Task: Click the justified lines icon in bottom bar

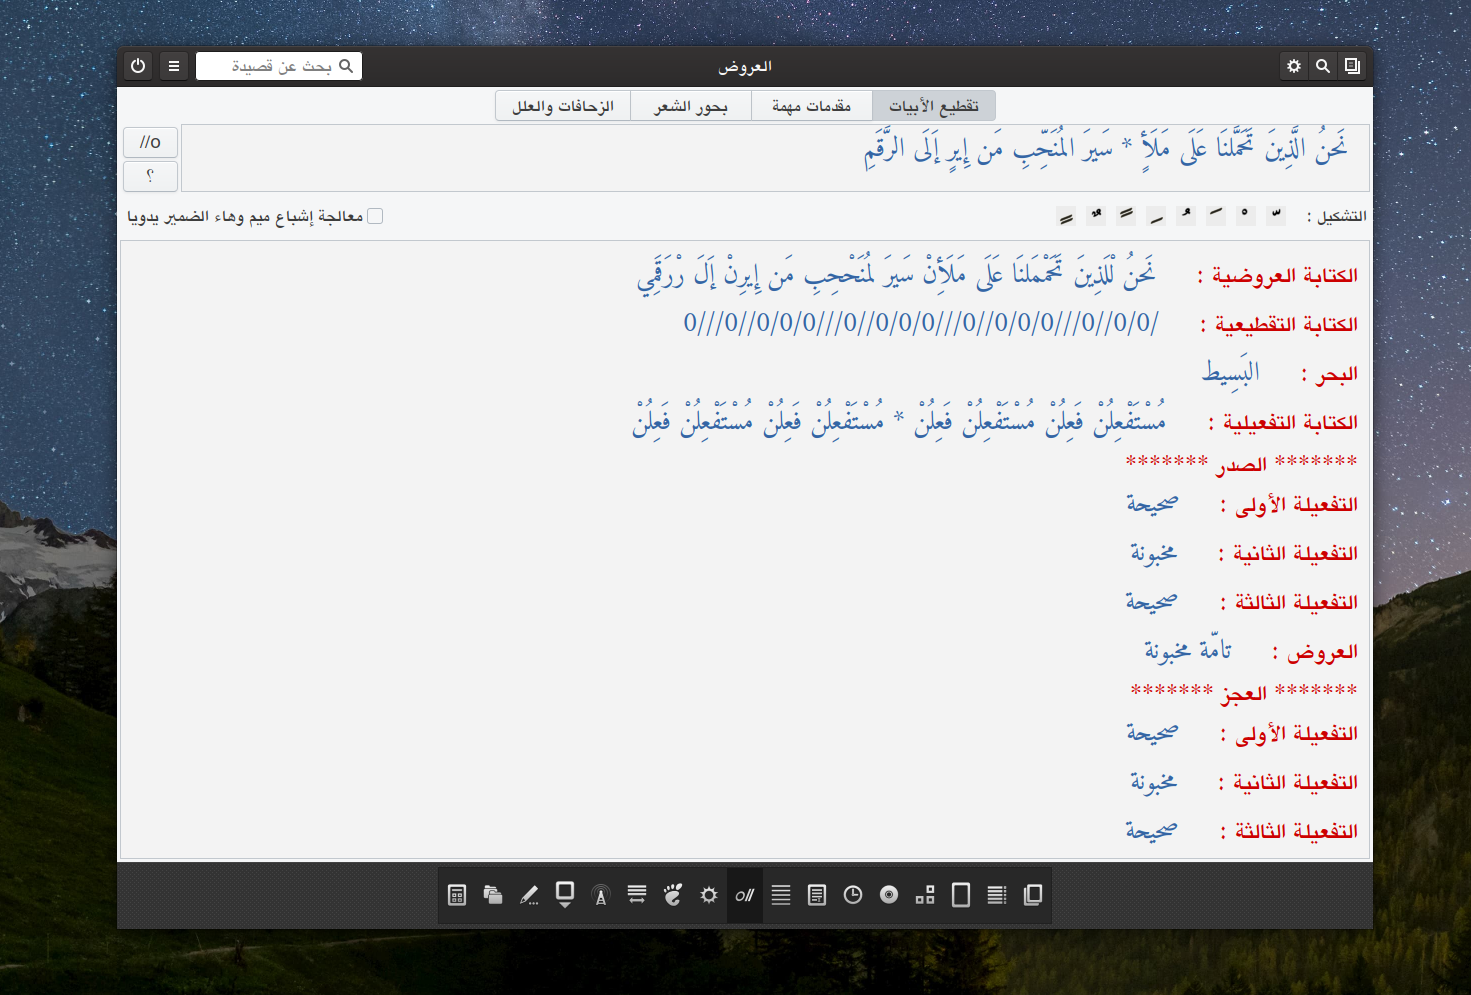Action: pos(781,895)
